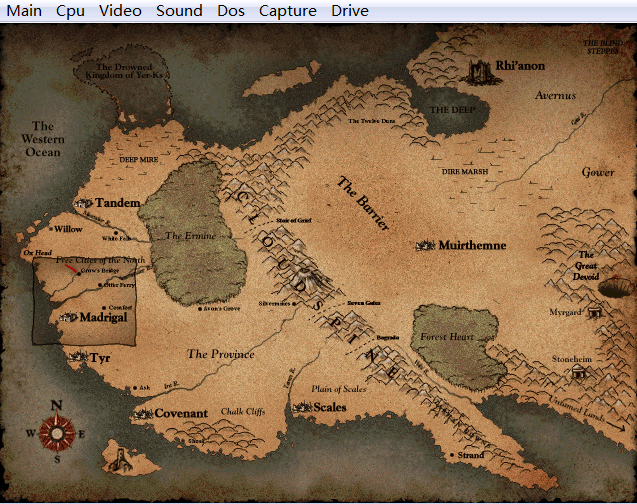
Task: Click the "The Ermine" forest label
Action: pyautogui.click(x=190, y=236)
